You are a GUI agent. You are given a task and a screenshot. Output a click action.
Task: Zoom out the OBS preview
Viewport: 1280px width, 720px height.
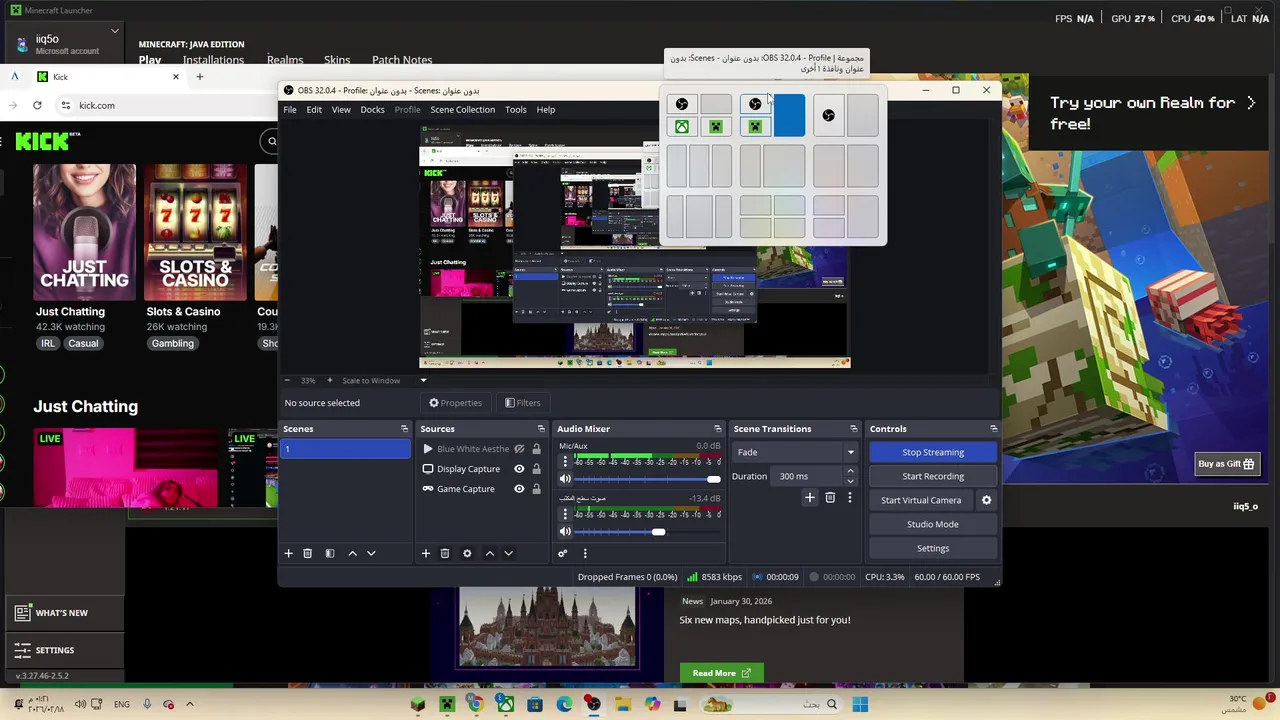click(287, 380)
